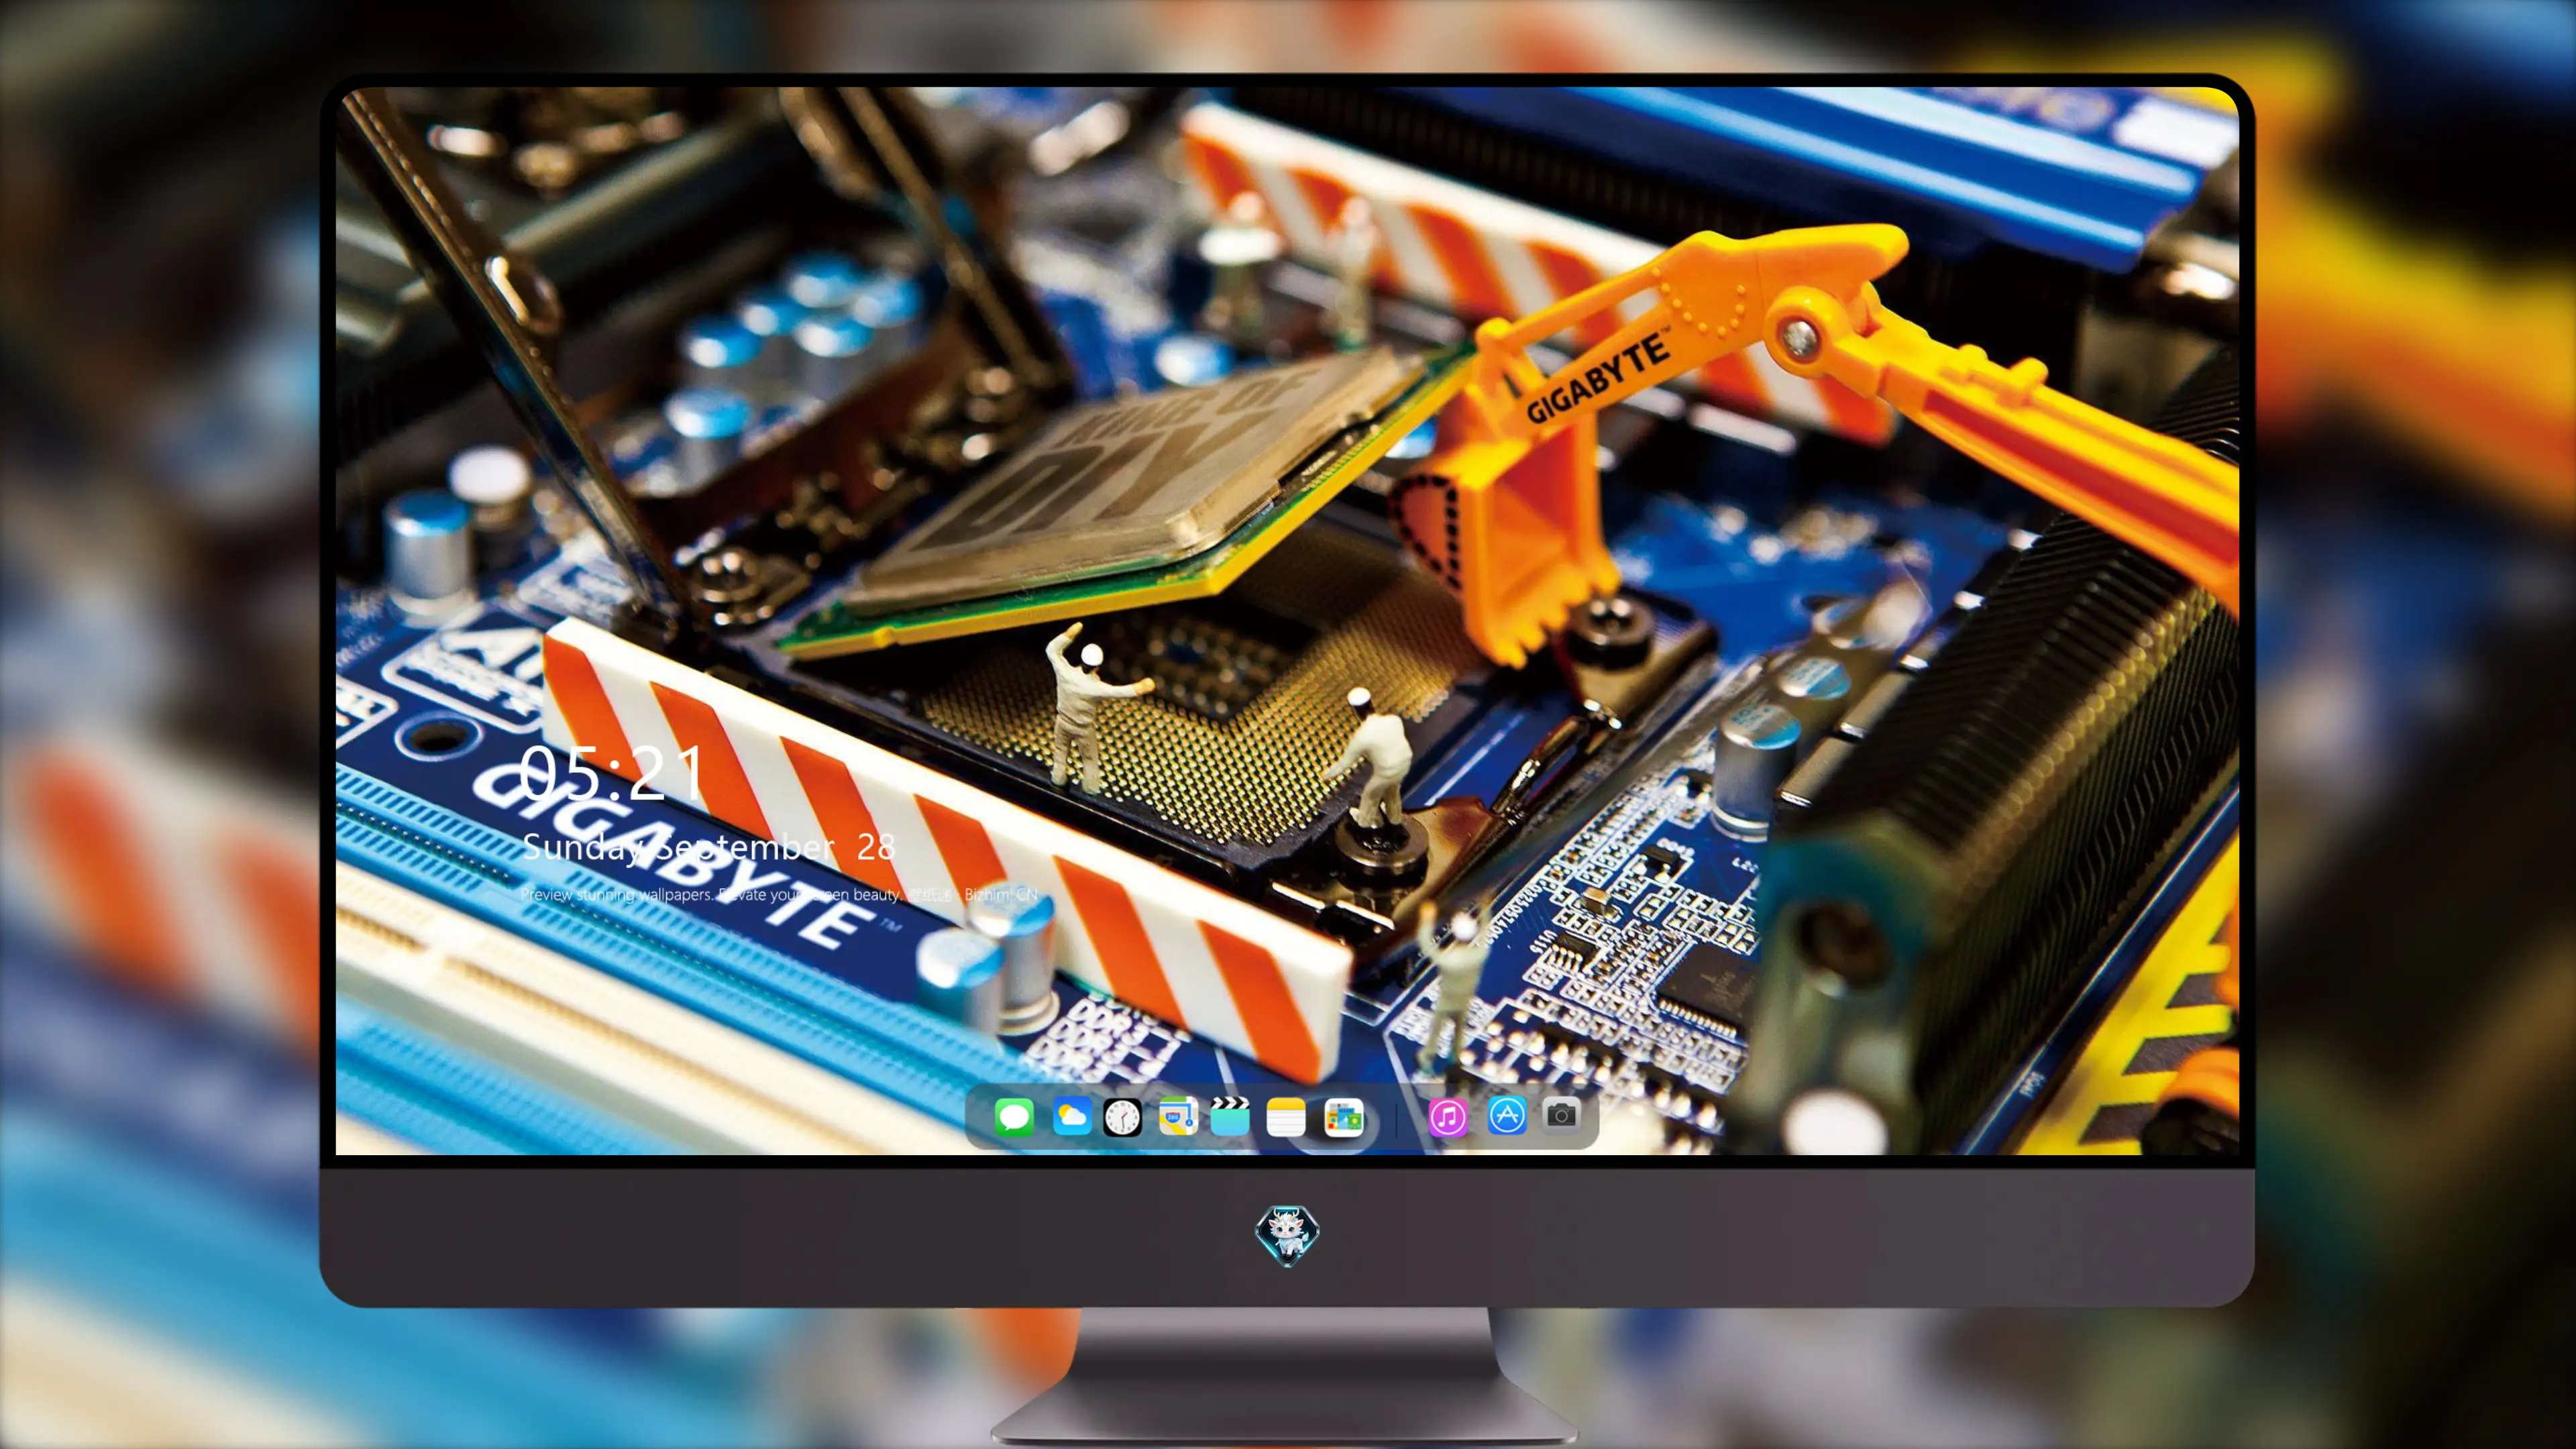Open the Maps app icon in the dock

[1178, 1116]
